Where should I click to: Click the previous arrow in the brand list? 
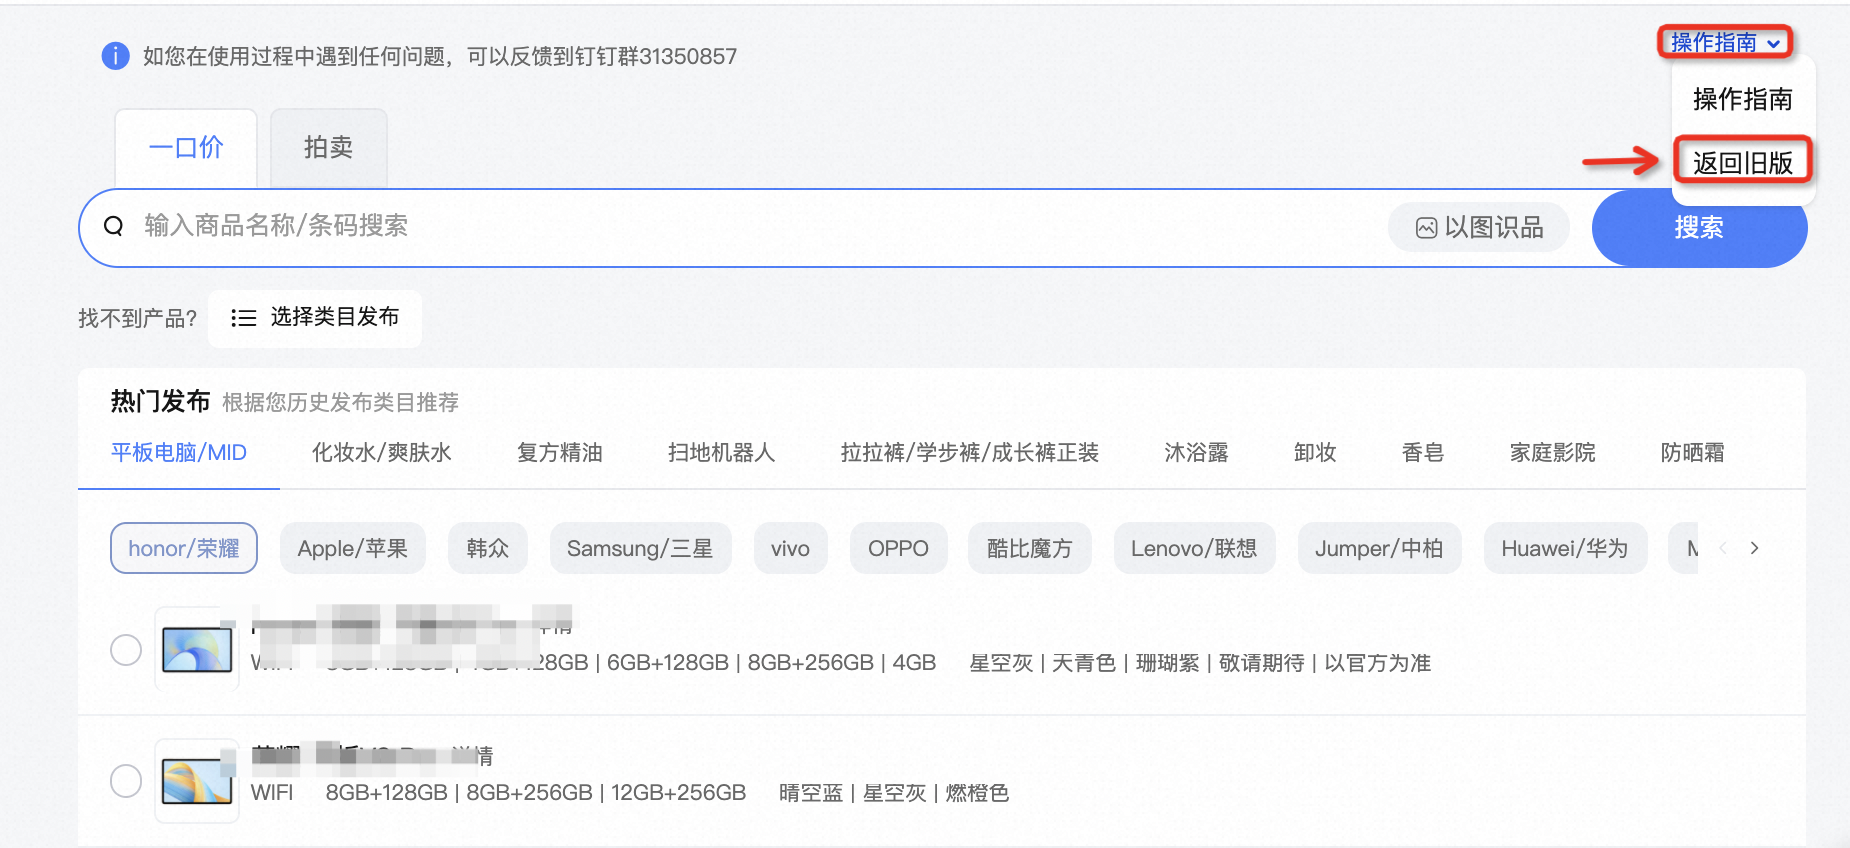coord(1723,548)
